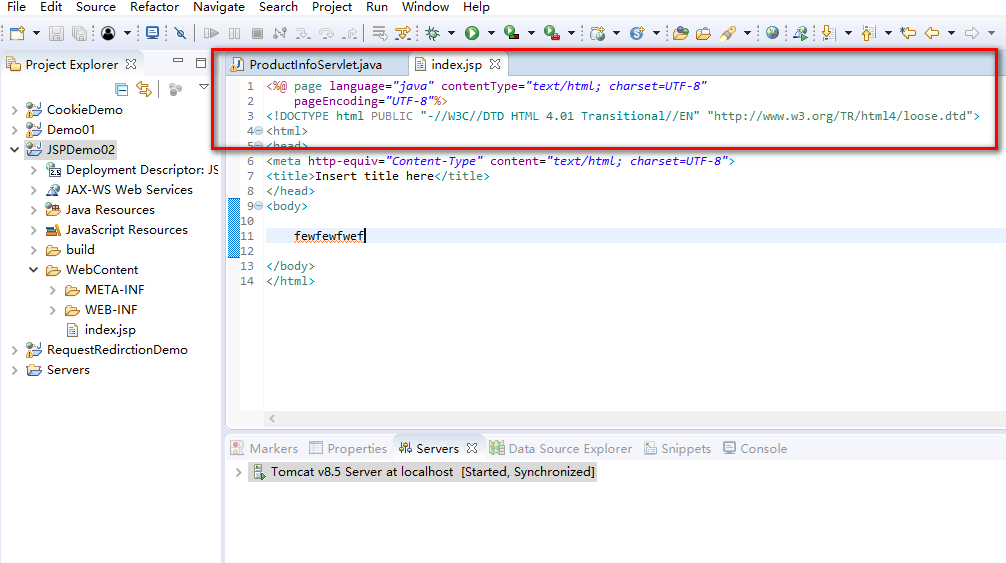This screenshot has width=1006, height=563.
Task: Click the Open Task folder icon
Action: pyautogui.click(x=704, y=33)
